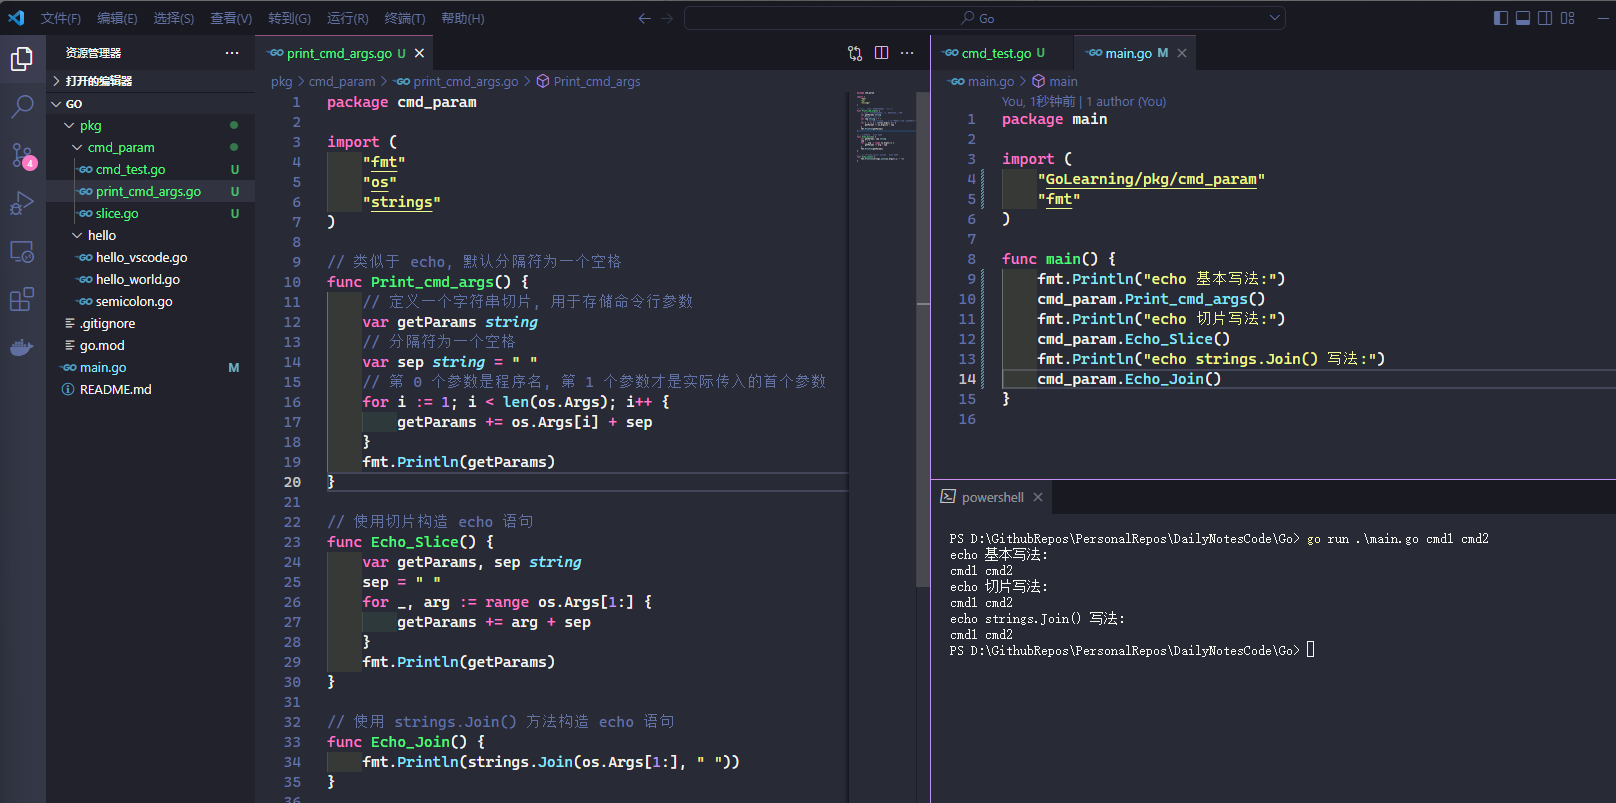Open slice.go in the file tree
Screen dimensions: 1616x803
click(x=150, y=214)
